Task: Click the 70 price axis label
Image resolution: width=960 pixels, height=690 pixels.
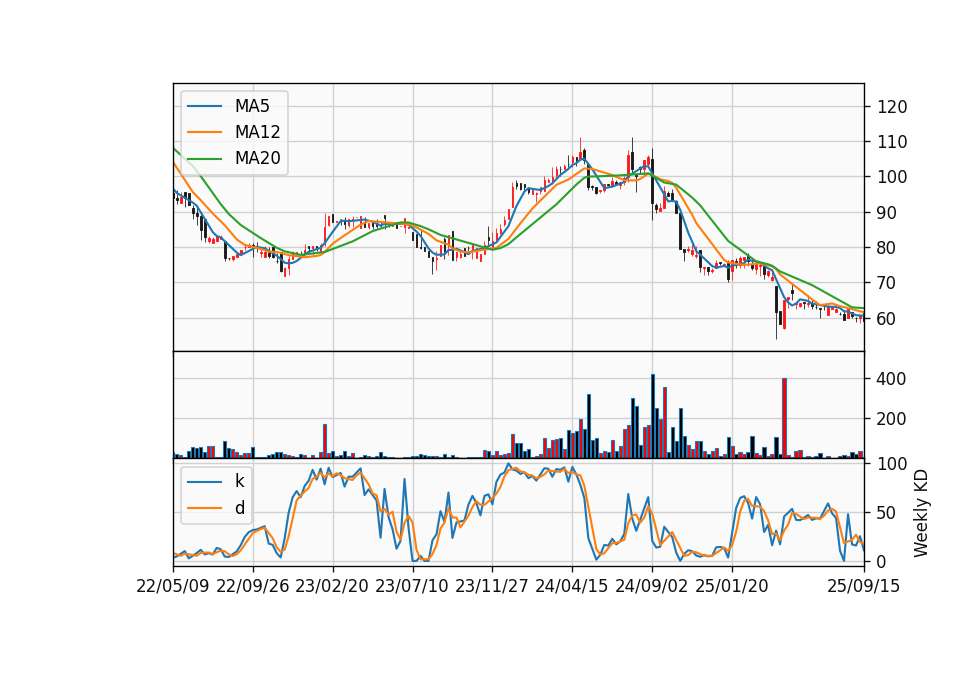Action: coord(887,283)
